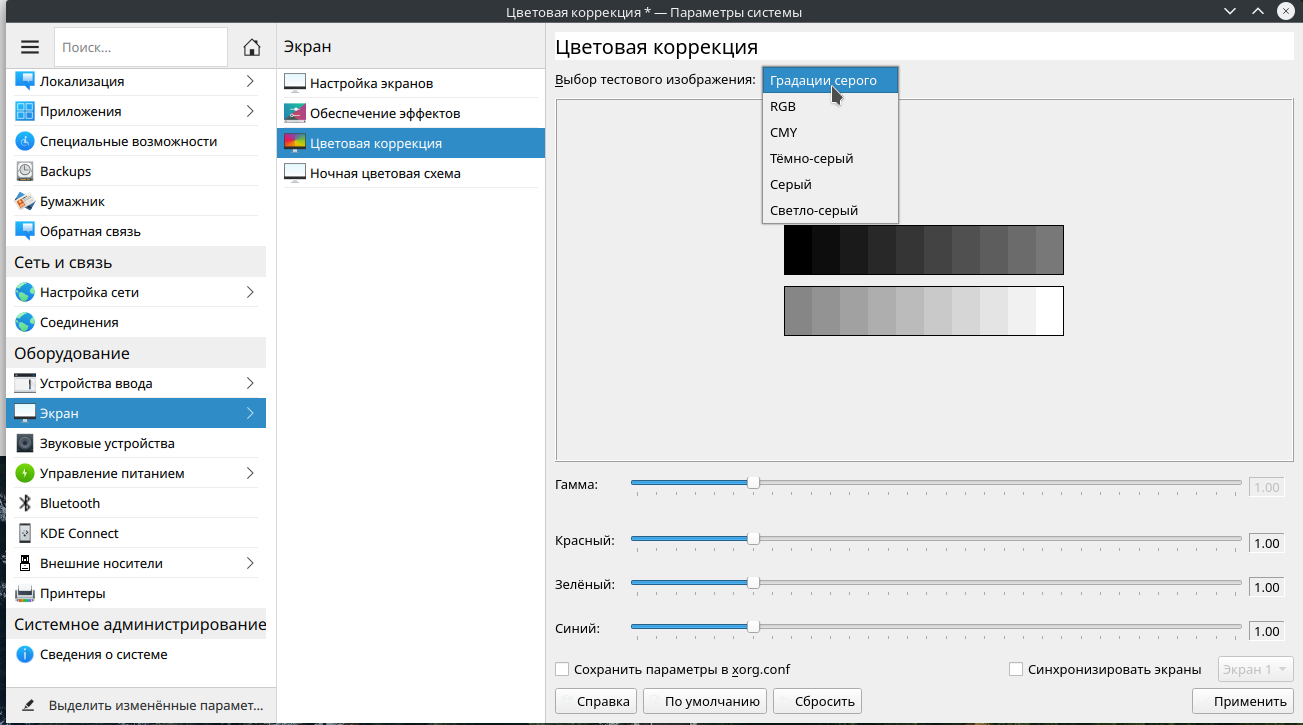Click the Сведения о системе info icon
Image resolution: width=1303 pixels, height=725 pixels.
pos(25,654)
